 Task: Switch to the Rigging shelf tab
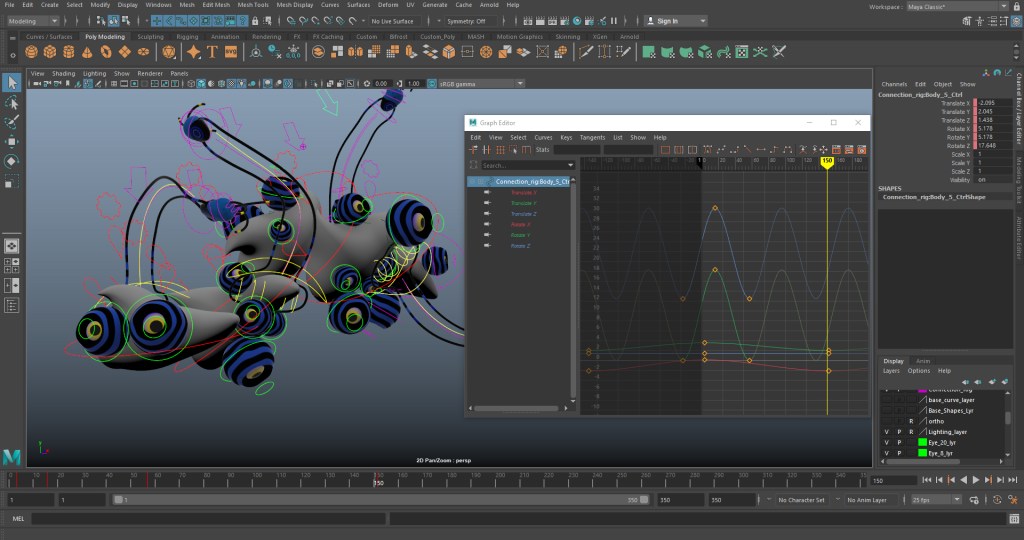pyautogui.click(x=187, y=37)
